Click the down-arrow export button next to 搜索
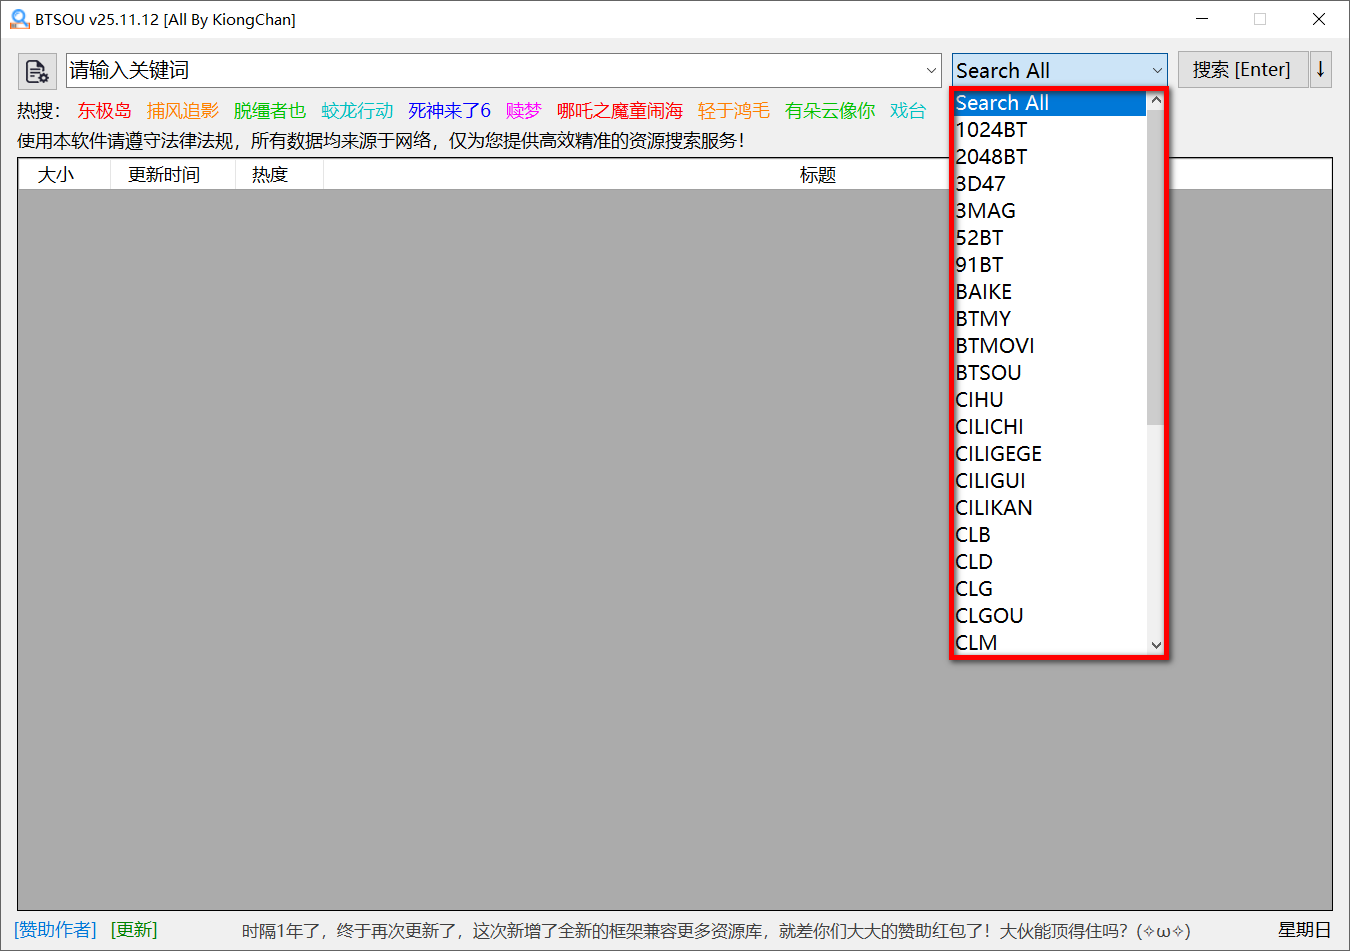 1322,69
